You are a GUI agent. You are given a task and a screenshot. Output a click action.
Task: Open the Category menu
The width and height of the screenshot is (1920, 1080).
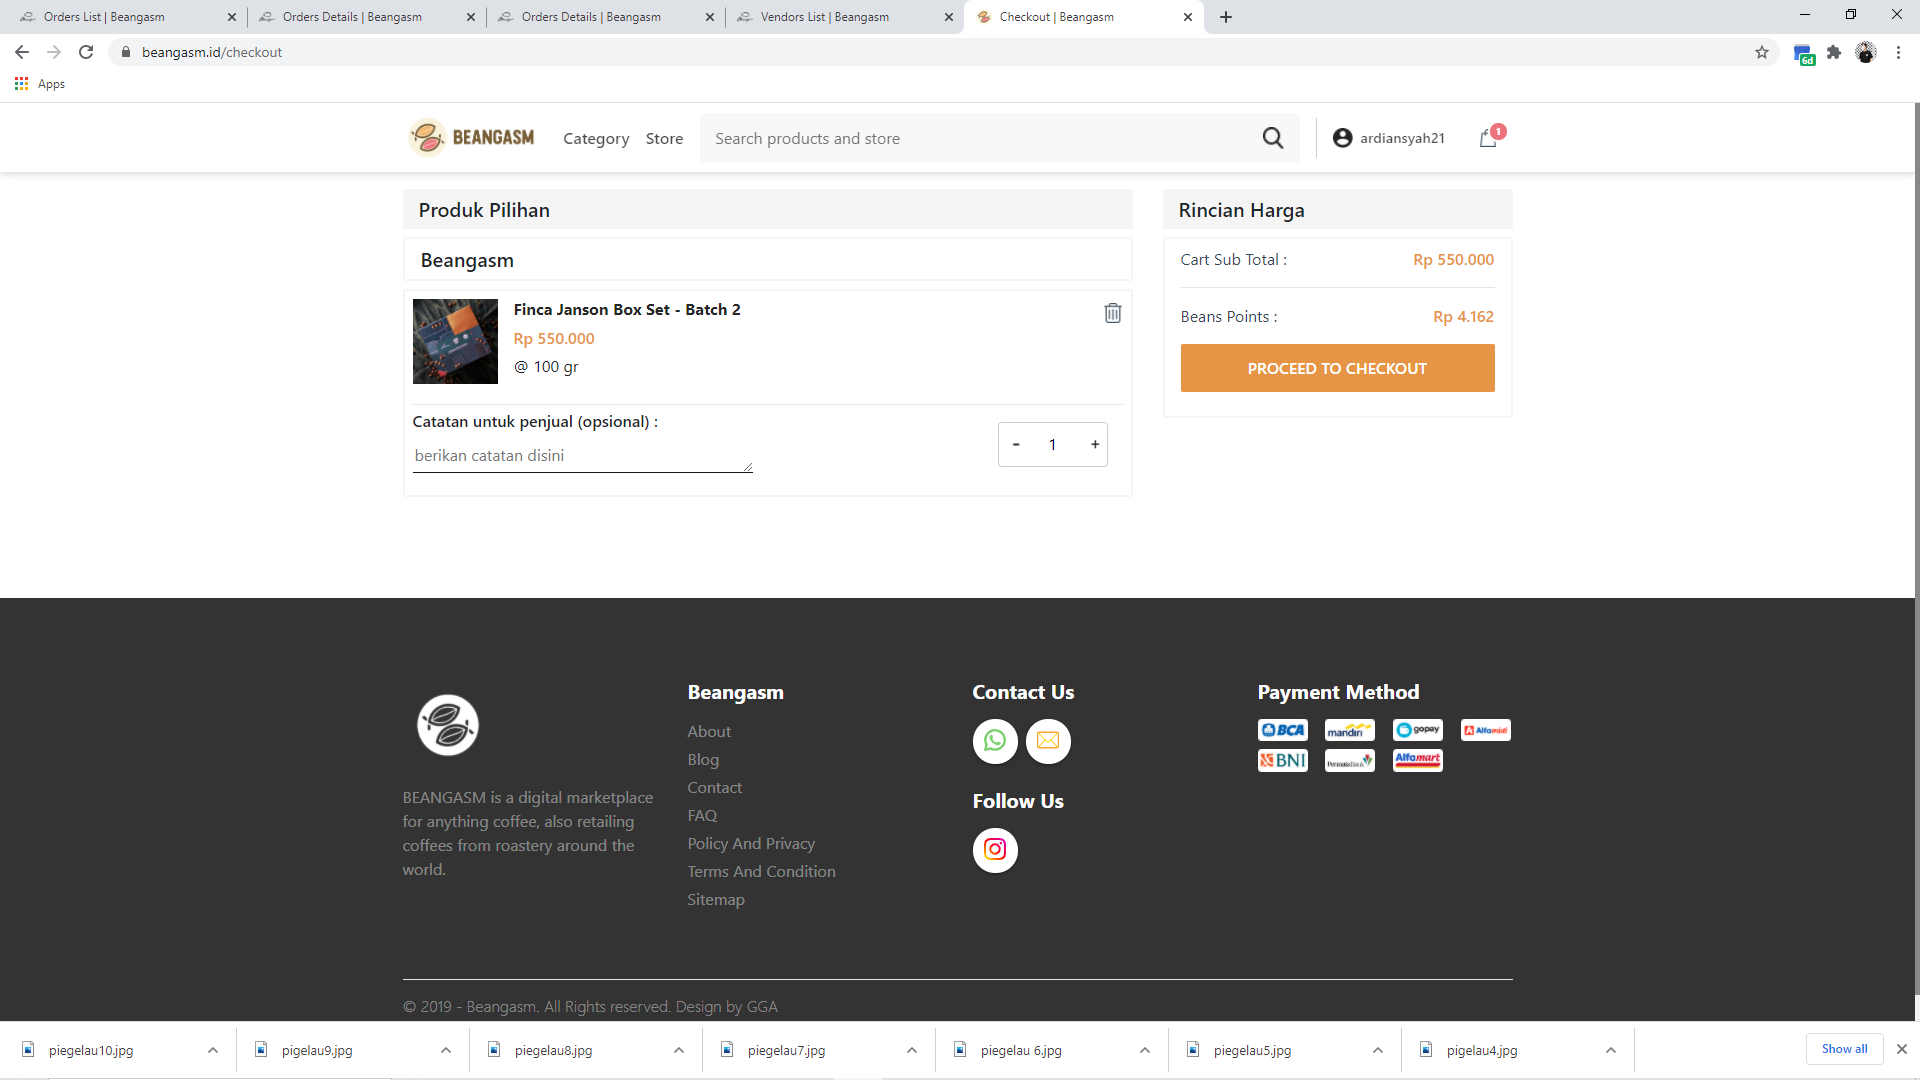[596, 139]
